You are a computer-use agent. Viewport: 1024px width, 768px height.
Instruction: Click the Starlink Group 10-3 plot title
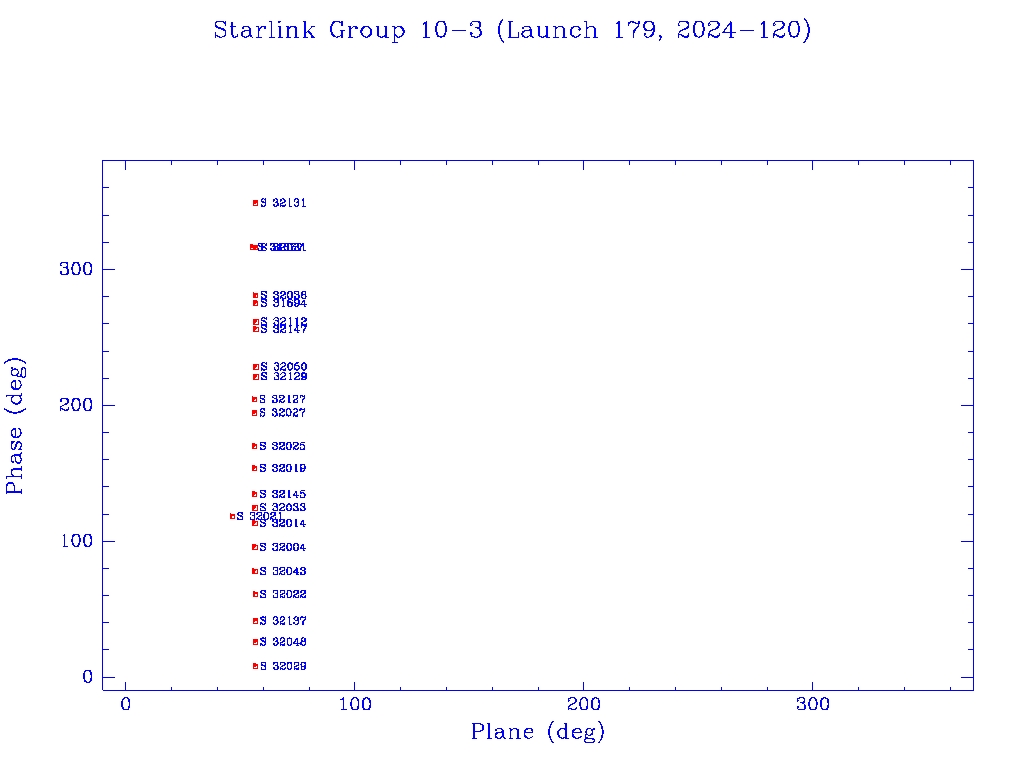pyautogui.click(x=512, y=31)
